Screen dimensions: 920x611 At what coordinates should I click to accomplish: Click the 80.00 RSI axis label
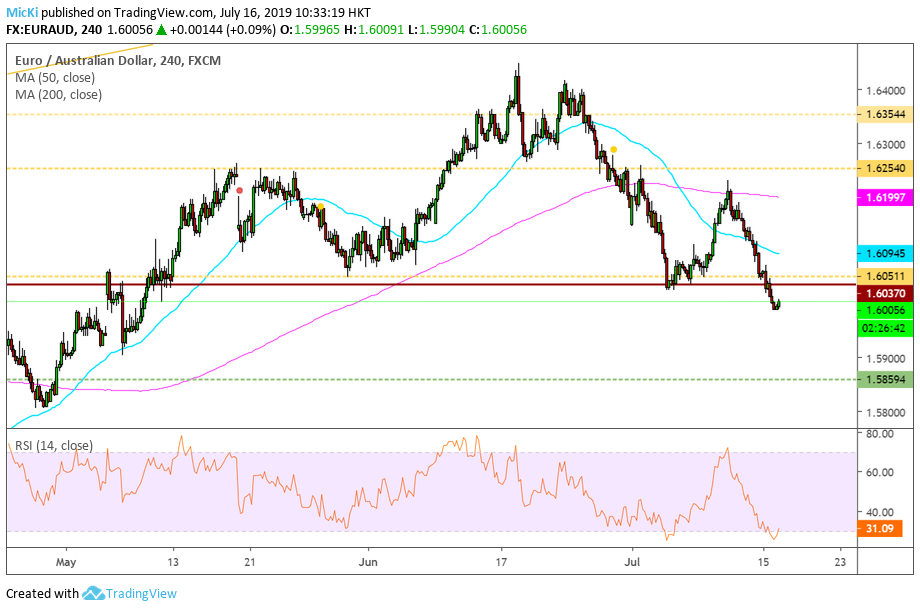tap(880, 434)
